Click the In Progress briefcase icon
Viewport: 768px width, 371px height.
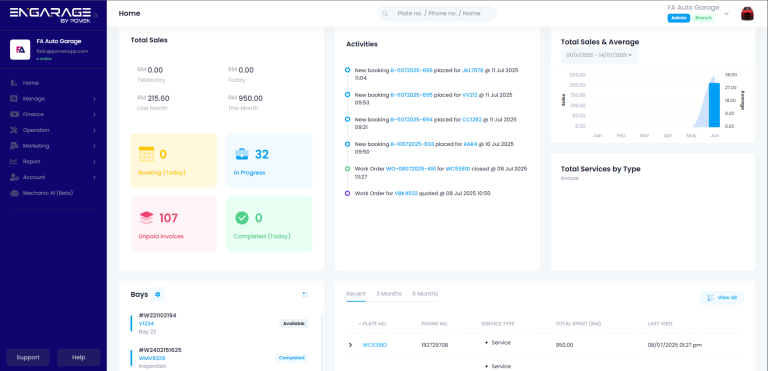[242, 154]
